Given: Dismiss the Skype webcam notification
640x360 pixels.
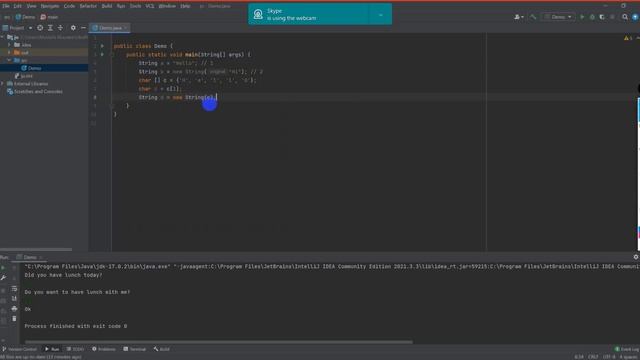Looking at the screenshot, I should pyautogui.click(x=380, y=15).
